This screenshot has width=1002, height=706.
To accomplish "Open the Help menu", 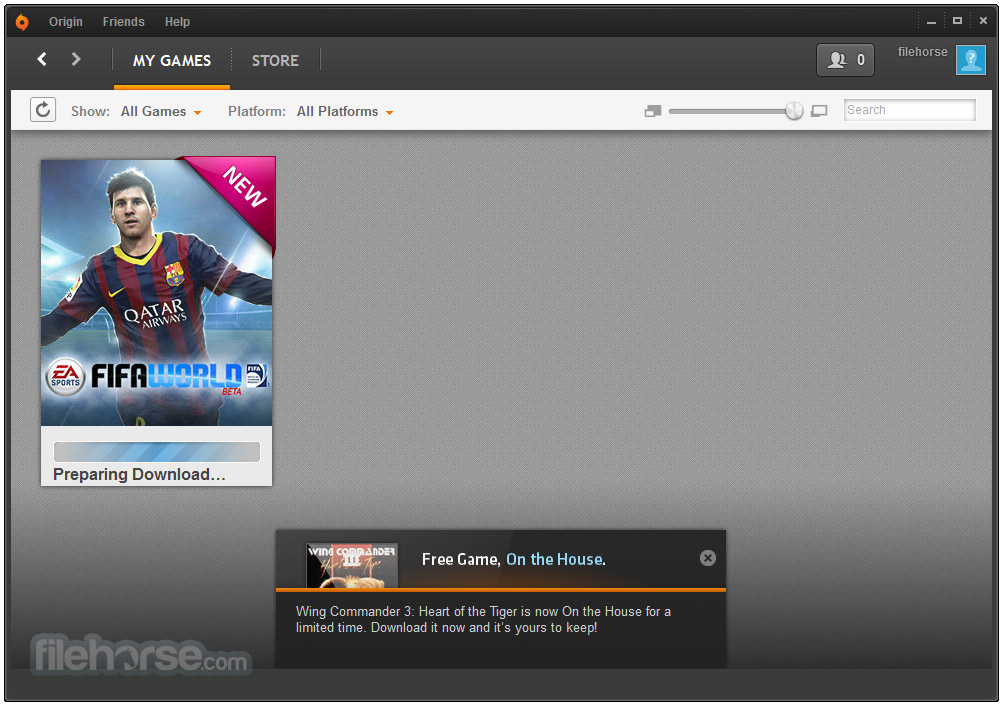I will pos(177,22).
